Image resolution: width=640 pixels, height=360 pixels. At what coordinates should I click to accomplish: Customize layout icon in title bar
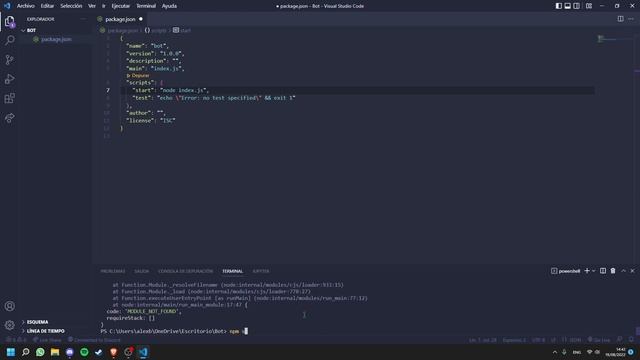[589, 6]
